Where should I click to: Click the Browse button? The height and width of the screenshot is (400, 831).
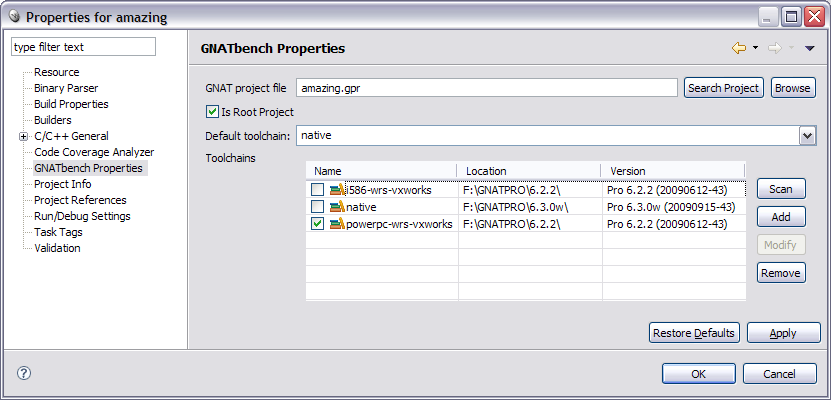[793, 88]
